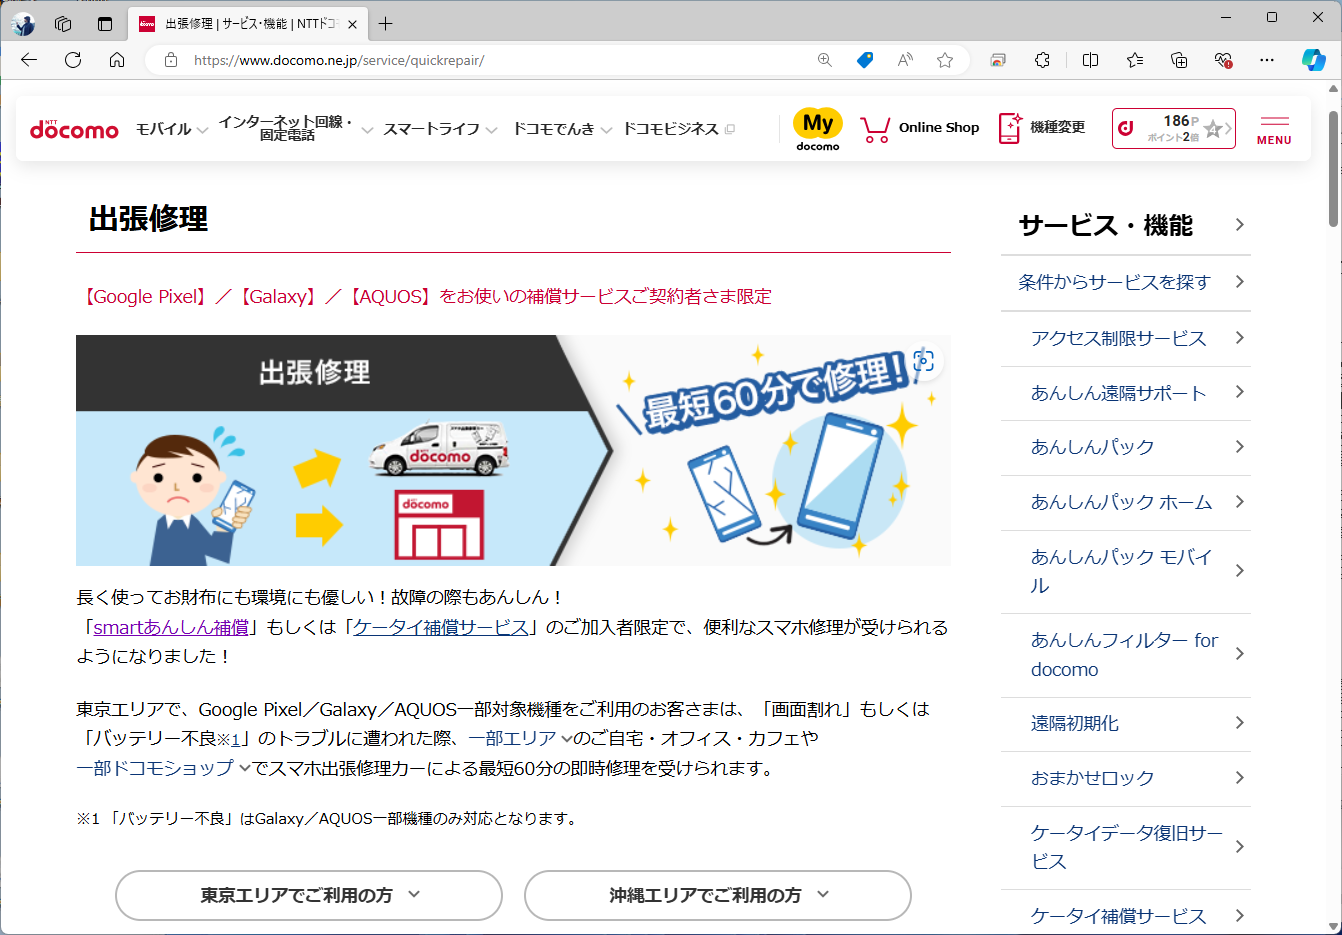Viewport: 1342px width, 935px height.
Task: Expand the ドコモでんき navigation dropdown
Action: (x=562, y=129)
